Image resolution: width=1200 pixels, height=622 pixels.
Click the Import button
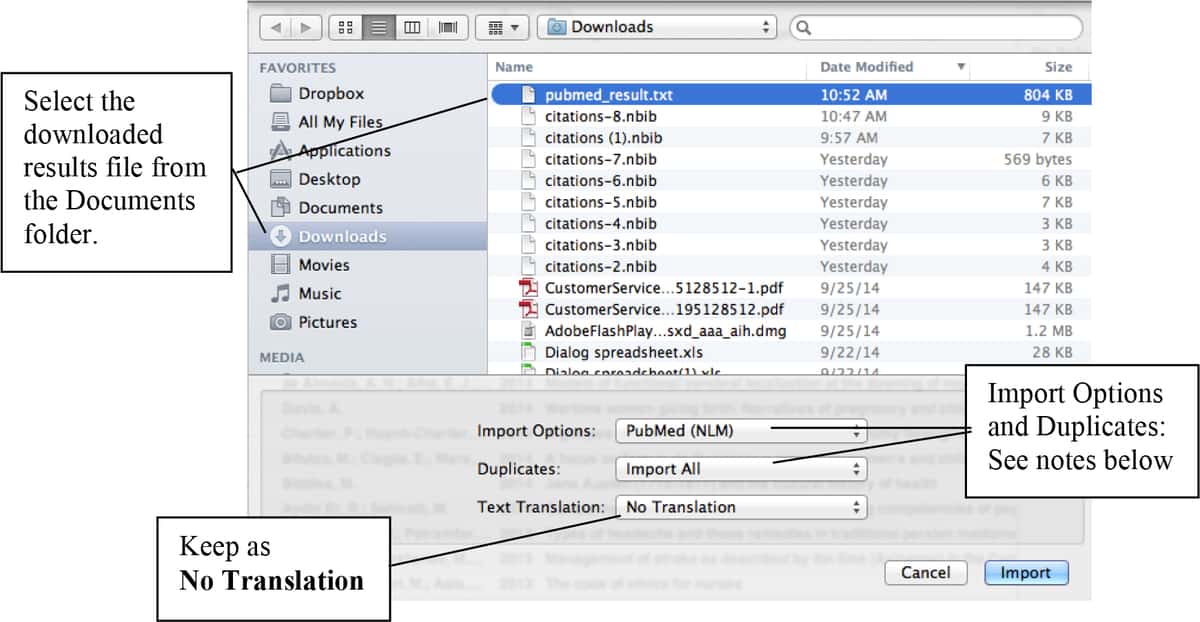coord(1027,573)
